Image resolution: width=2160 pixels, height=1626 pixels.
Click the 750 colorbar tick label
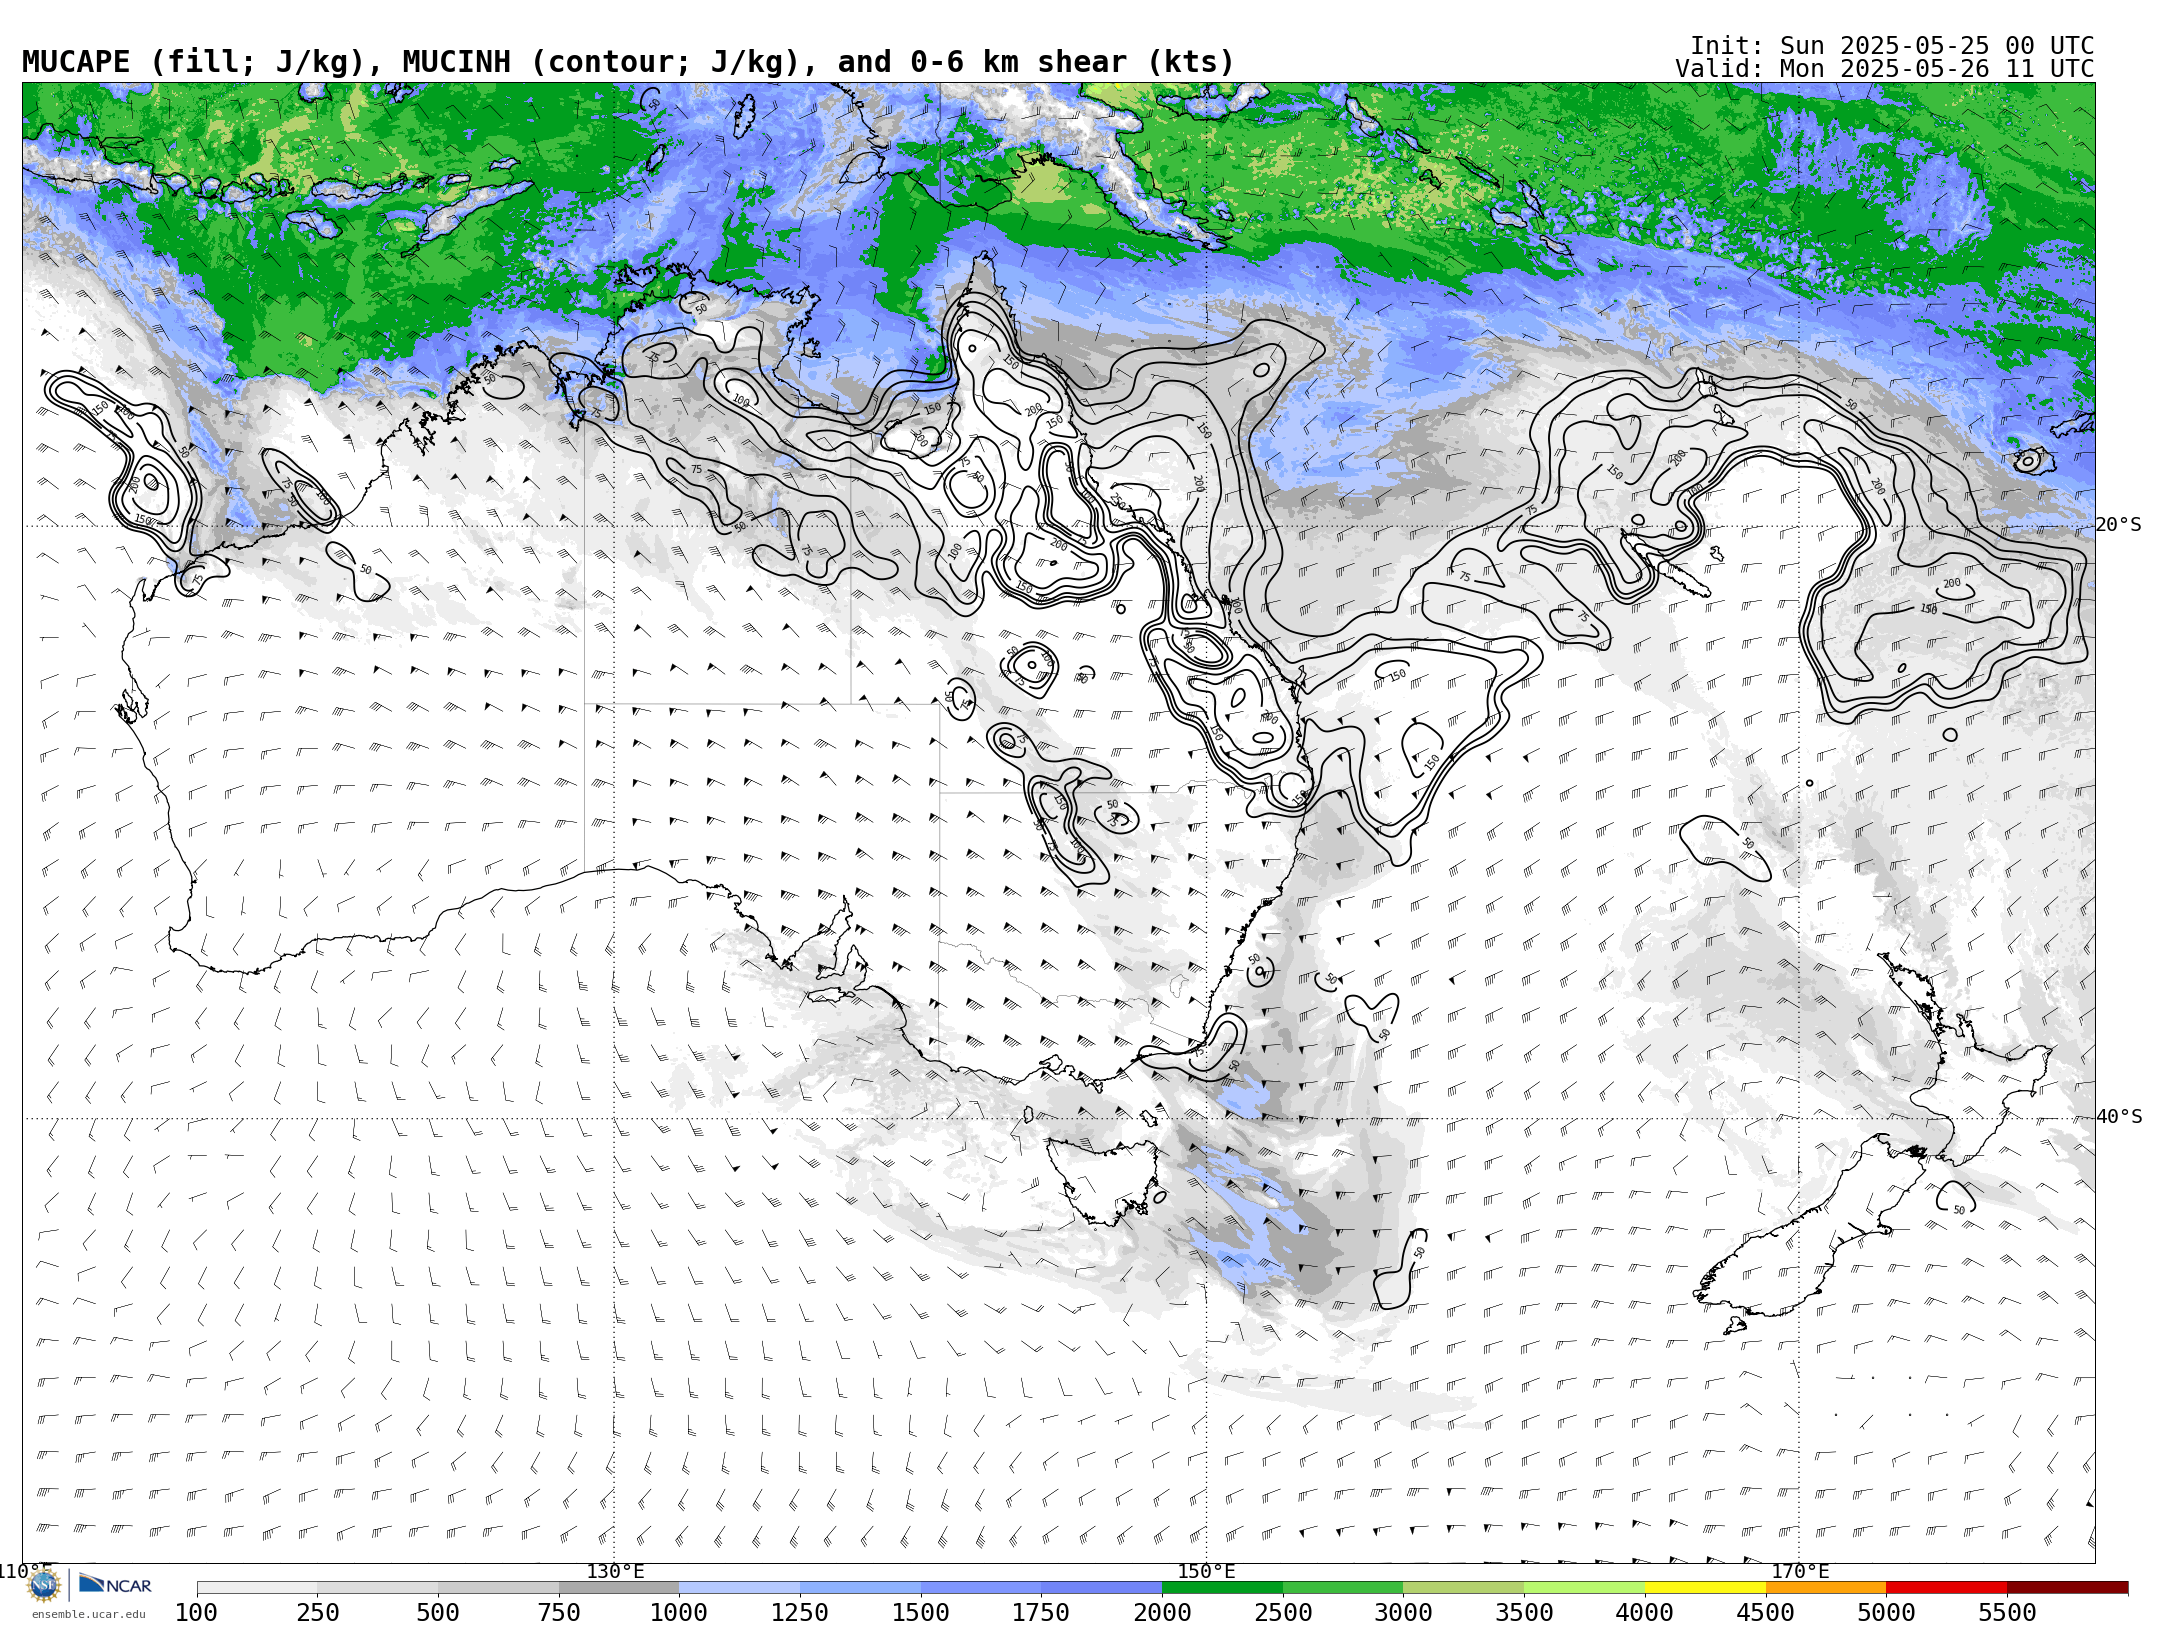559,1612
